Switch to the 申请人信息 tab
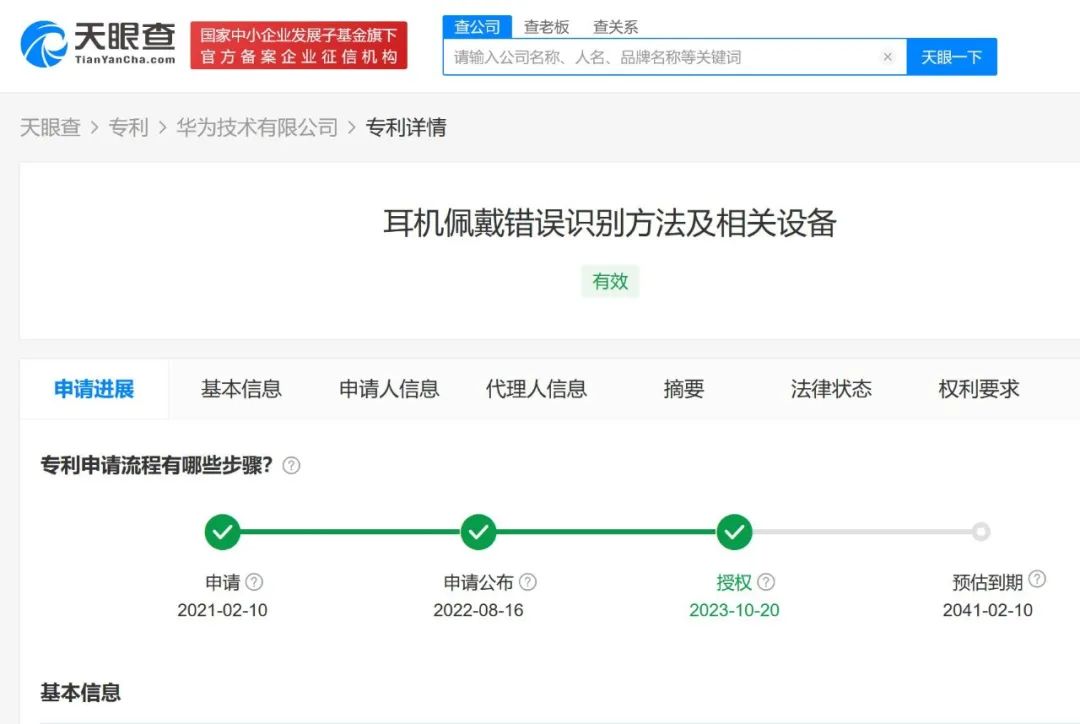Screen dimensions: 1080x724 click(x=389, y=389)
